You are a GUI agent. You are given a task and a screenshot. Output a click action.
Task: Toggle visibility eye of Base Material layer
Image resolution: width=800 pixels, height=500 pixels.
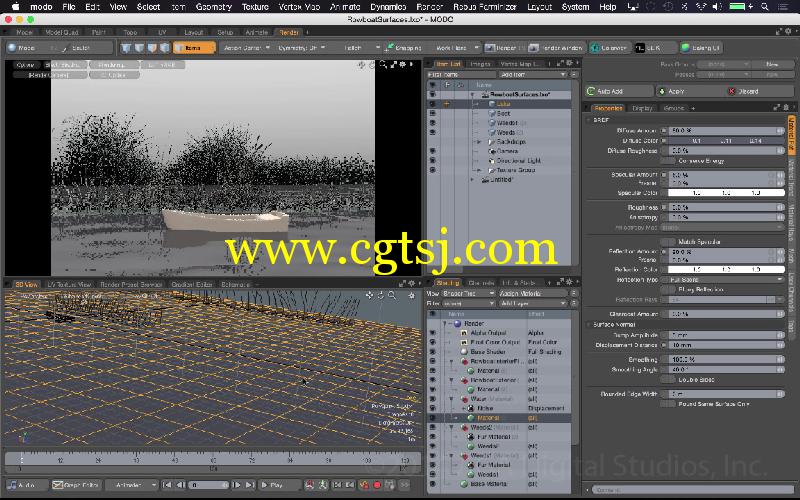[x=433, y=484]
